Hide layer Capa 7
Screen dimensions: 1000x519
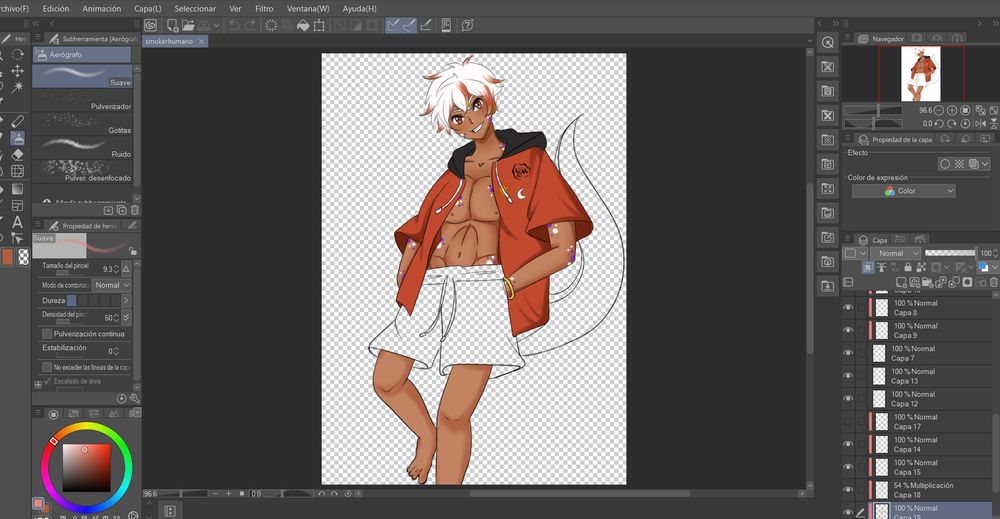pos(848,353)
